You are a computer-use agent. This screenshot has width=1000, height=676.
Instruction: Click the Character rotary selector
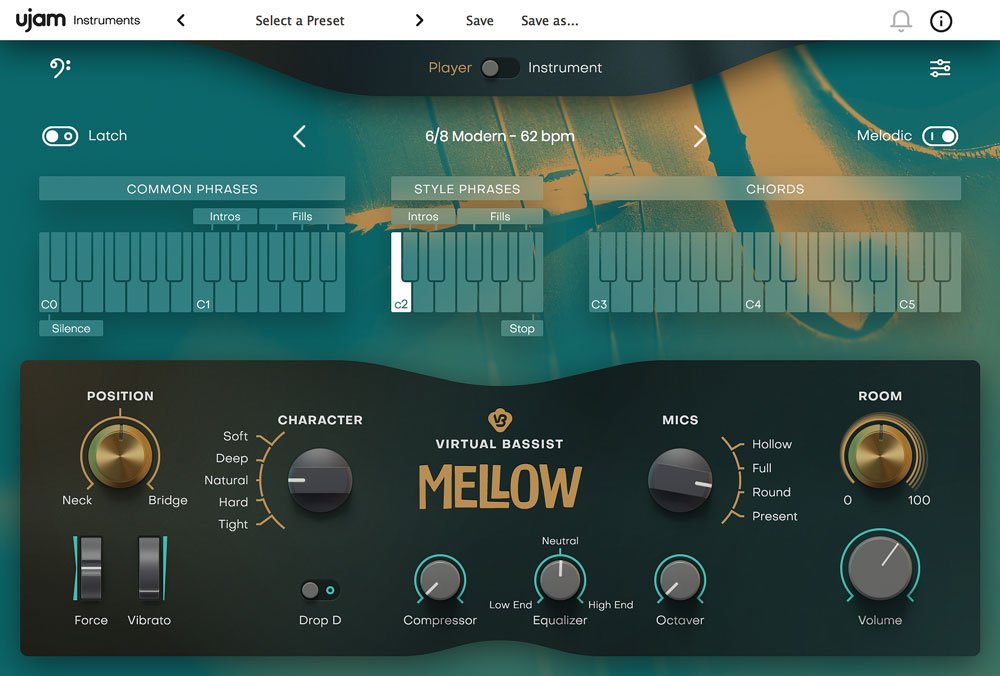click(320, 480)
